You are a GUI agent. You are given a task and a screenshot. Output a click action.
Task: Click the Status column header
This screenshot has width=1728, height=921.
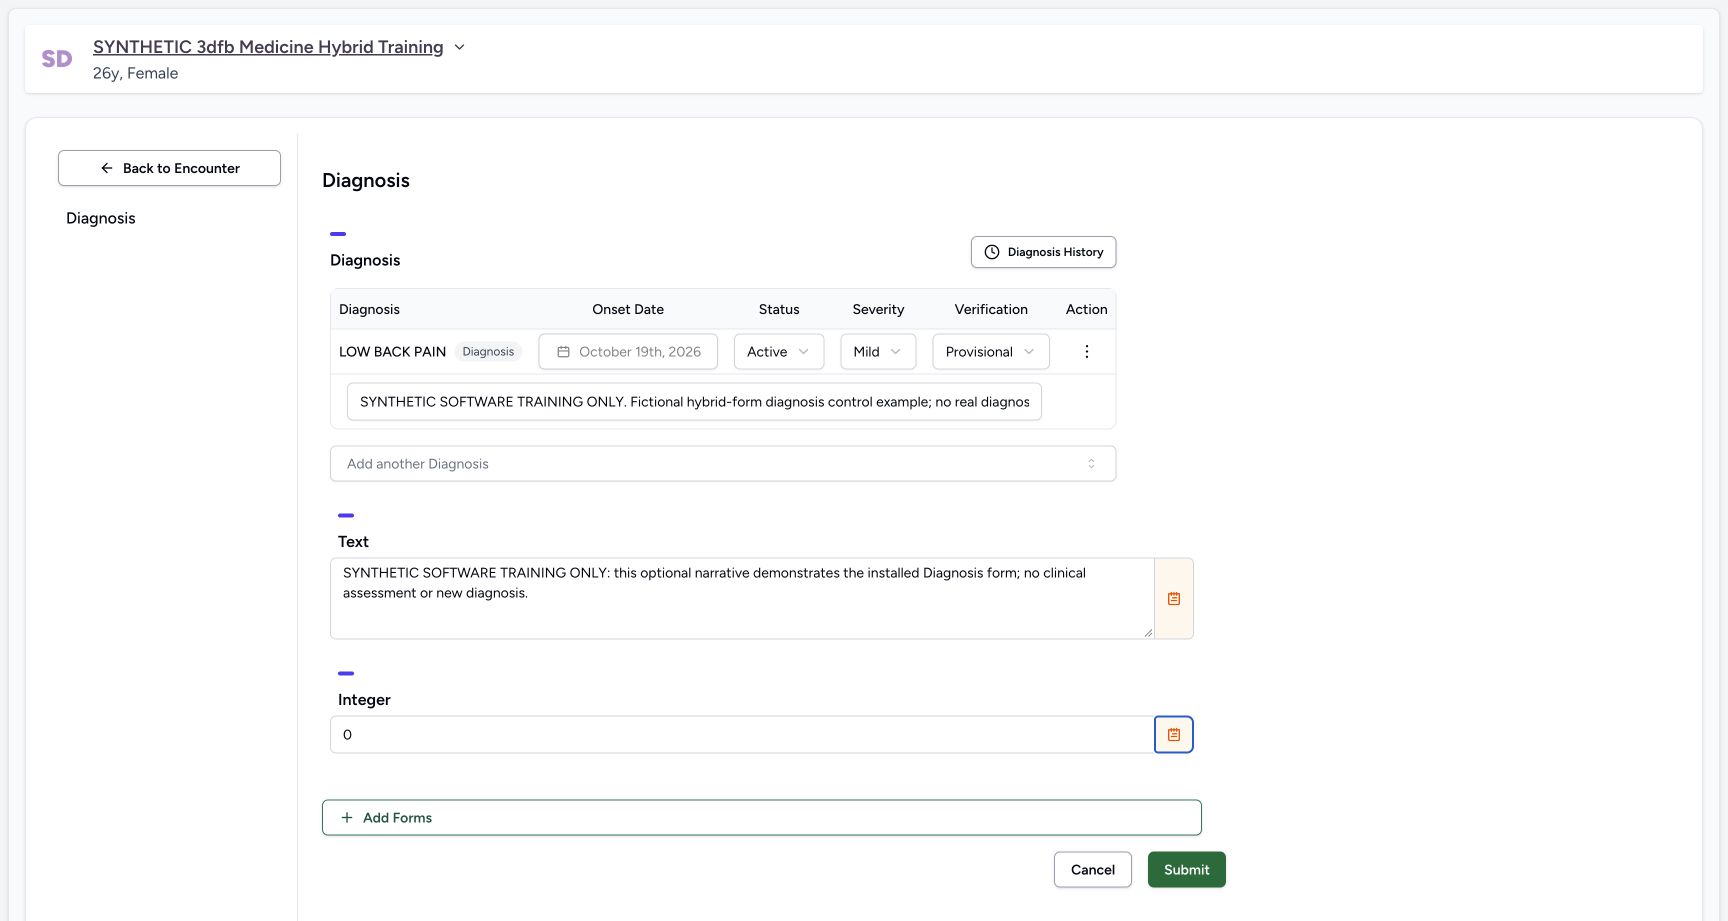779,309
